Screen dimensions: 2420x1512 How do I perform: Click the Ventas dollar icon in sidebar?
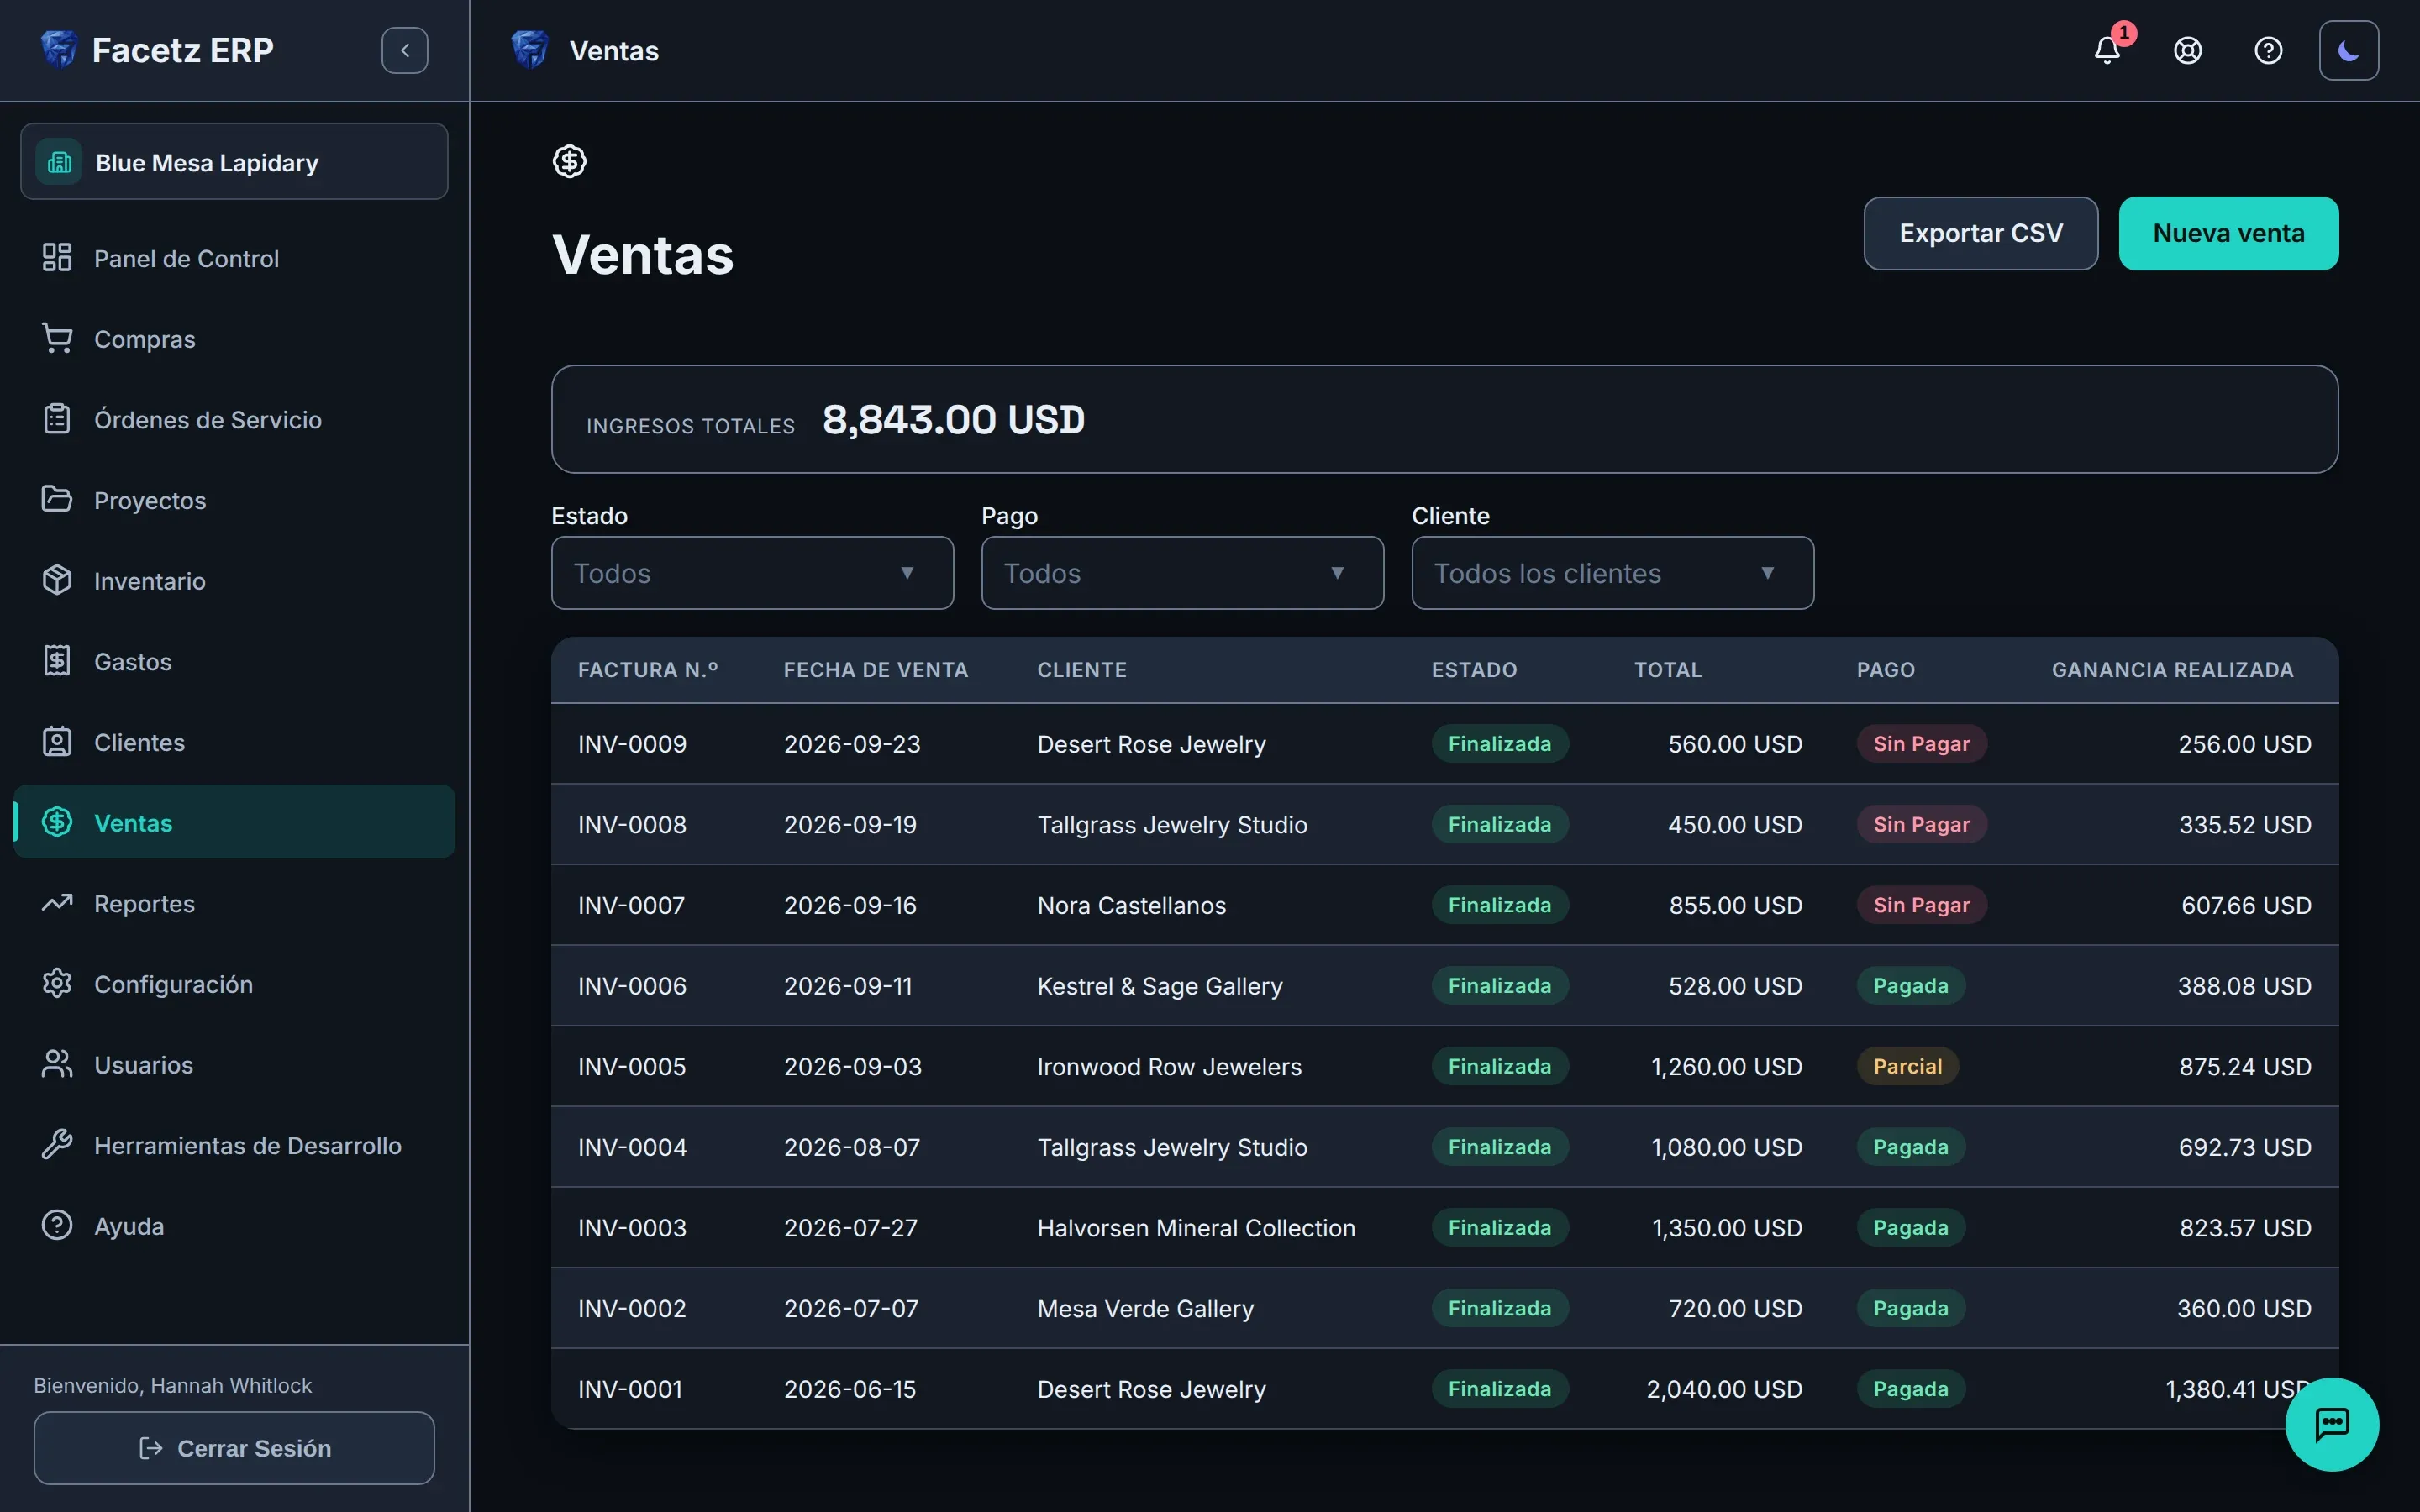[57, 822]
